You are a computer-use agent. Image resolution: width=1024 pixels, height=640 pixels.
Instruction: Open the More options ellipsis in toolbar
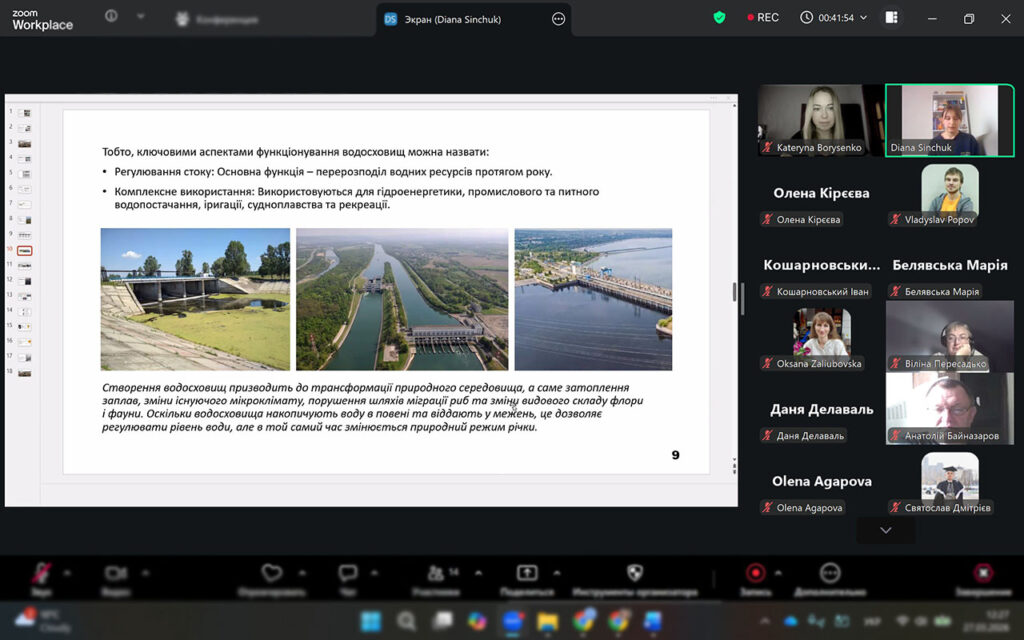829,573
